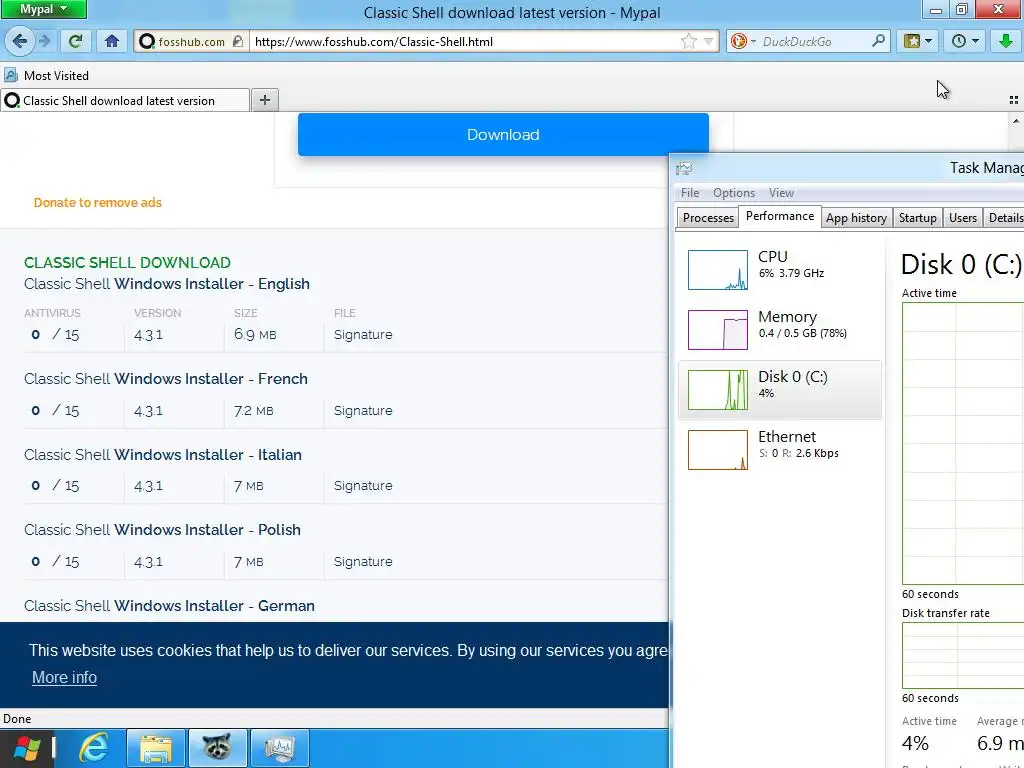The image size is (1024, 768).
Task: Select the CPU performance graph thumbnail
Action: (718, 270)
